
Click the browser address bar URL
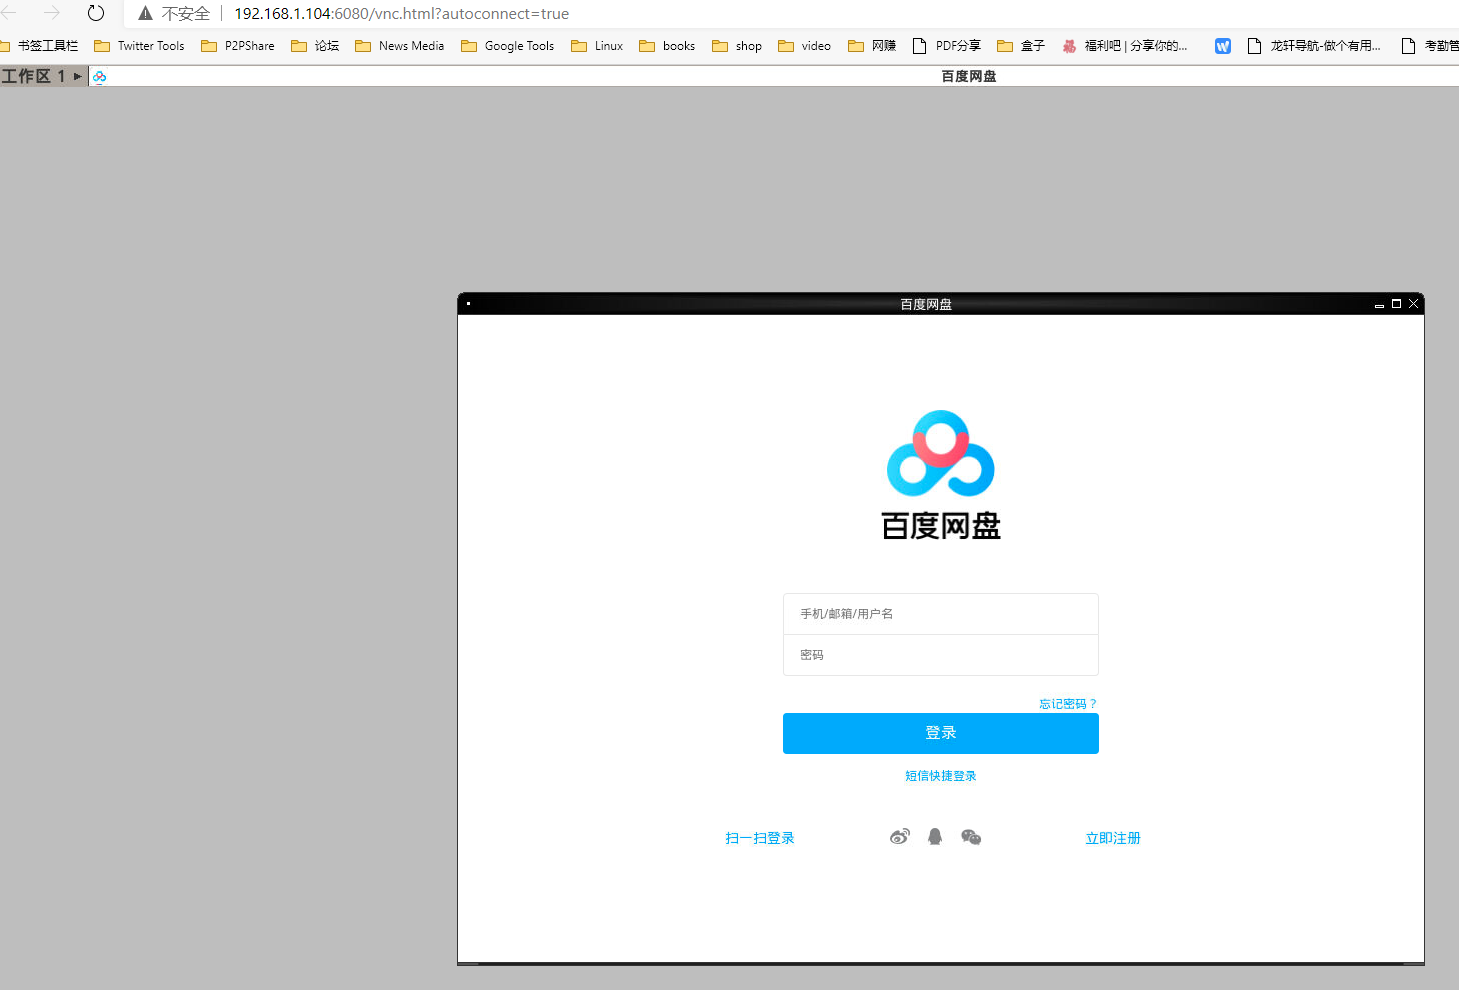(x=401, y=14)
